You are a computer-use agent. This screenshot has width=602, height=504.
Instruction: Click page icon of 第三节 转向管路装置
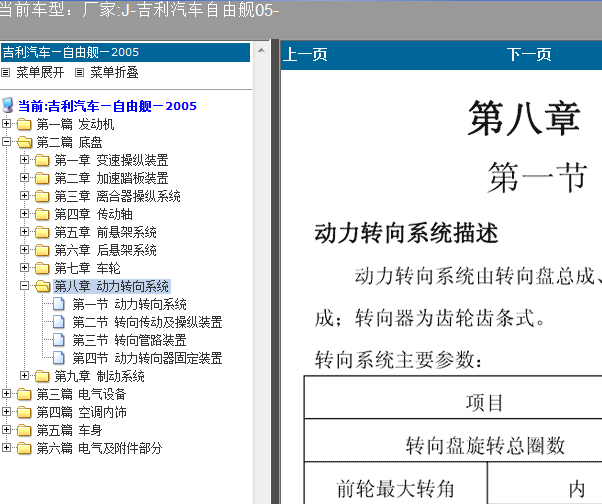pyautogui.click(x=59, y=340)
